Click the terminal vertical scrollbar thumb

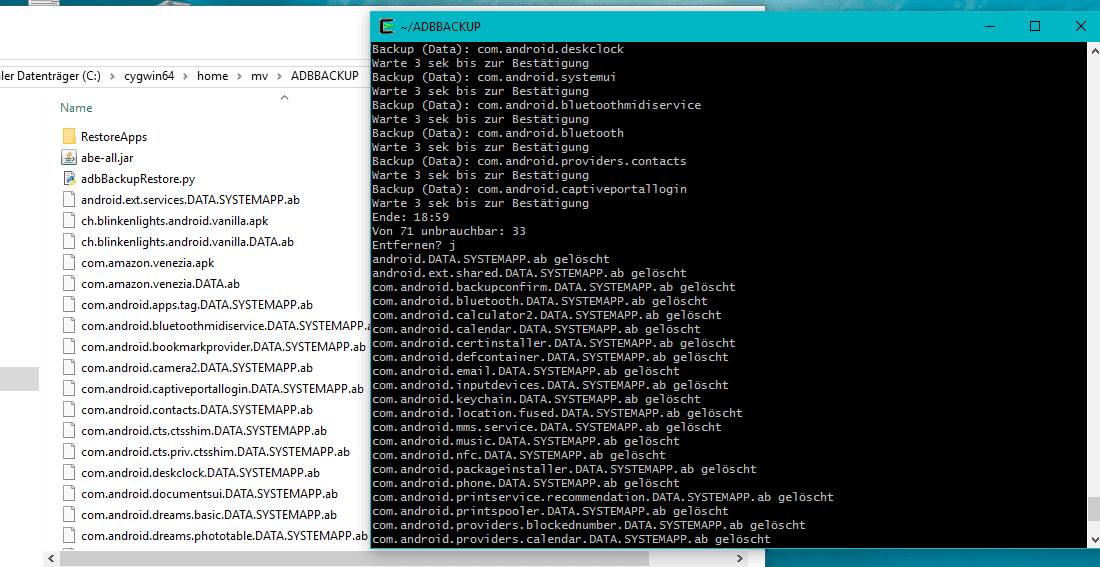coord(1094,509)
